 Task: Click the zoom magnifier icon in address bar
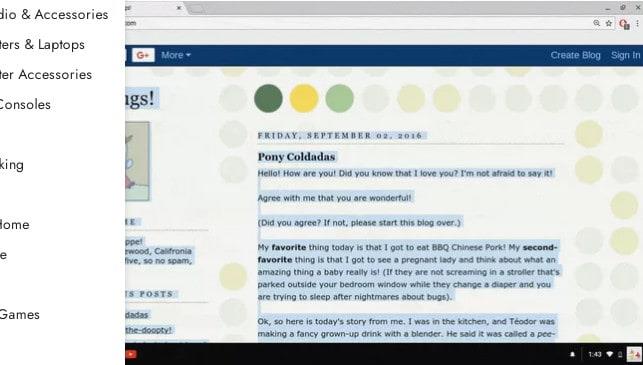tap(597, 23)
